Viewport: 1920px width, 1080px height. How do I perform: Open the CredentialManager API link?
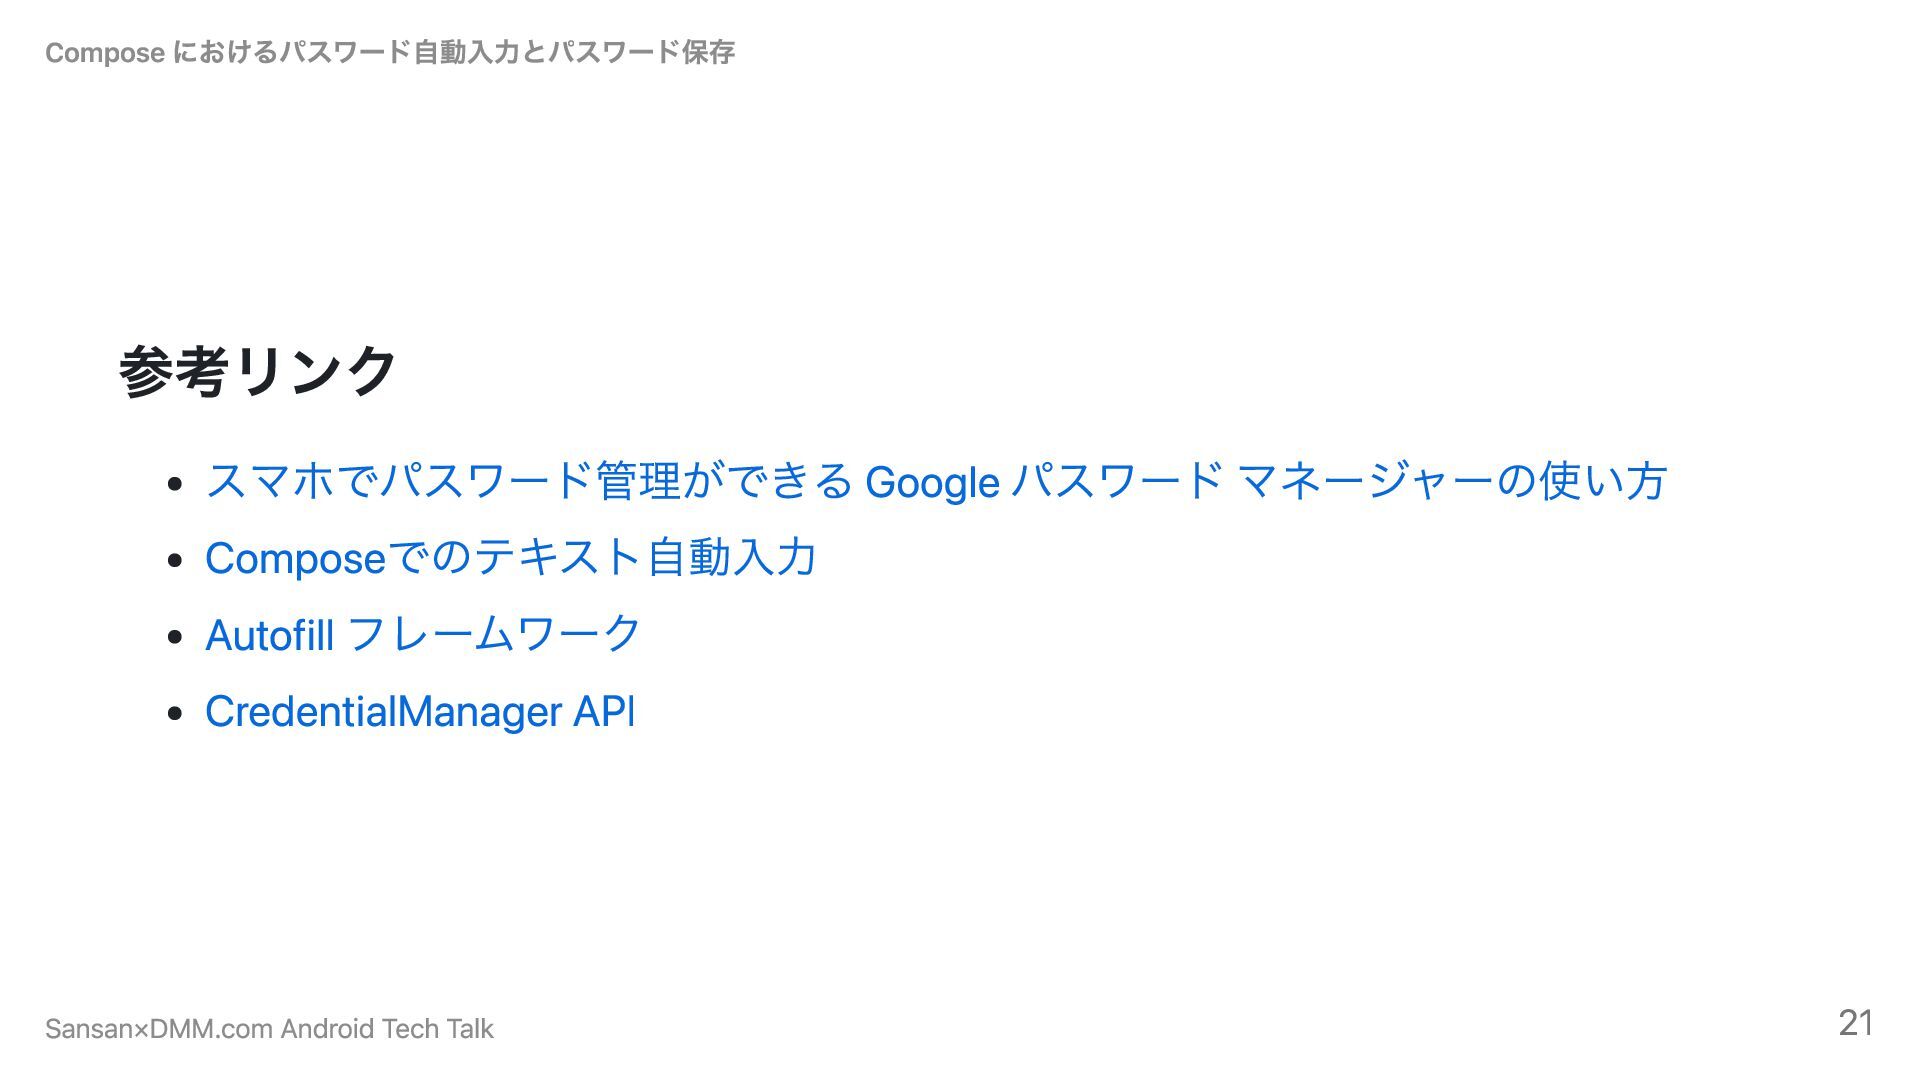pyautogui.click(x=419, y=712)
